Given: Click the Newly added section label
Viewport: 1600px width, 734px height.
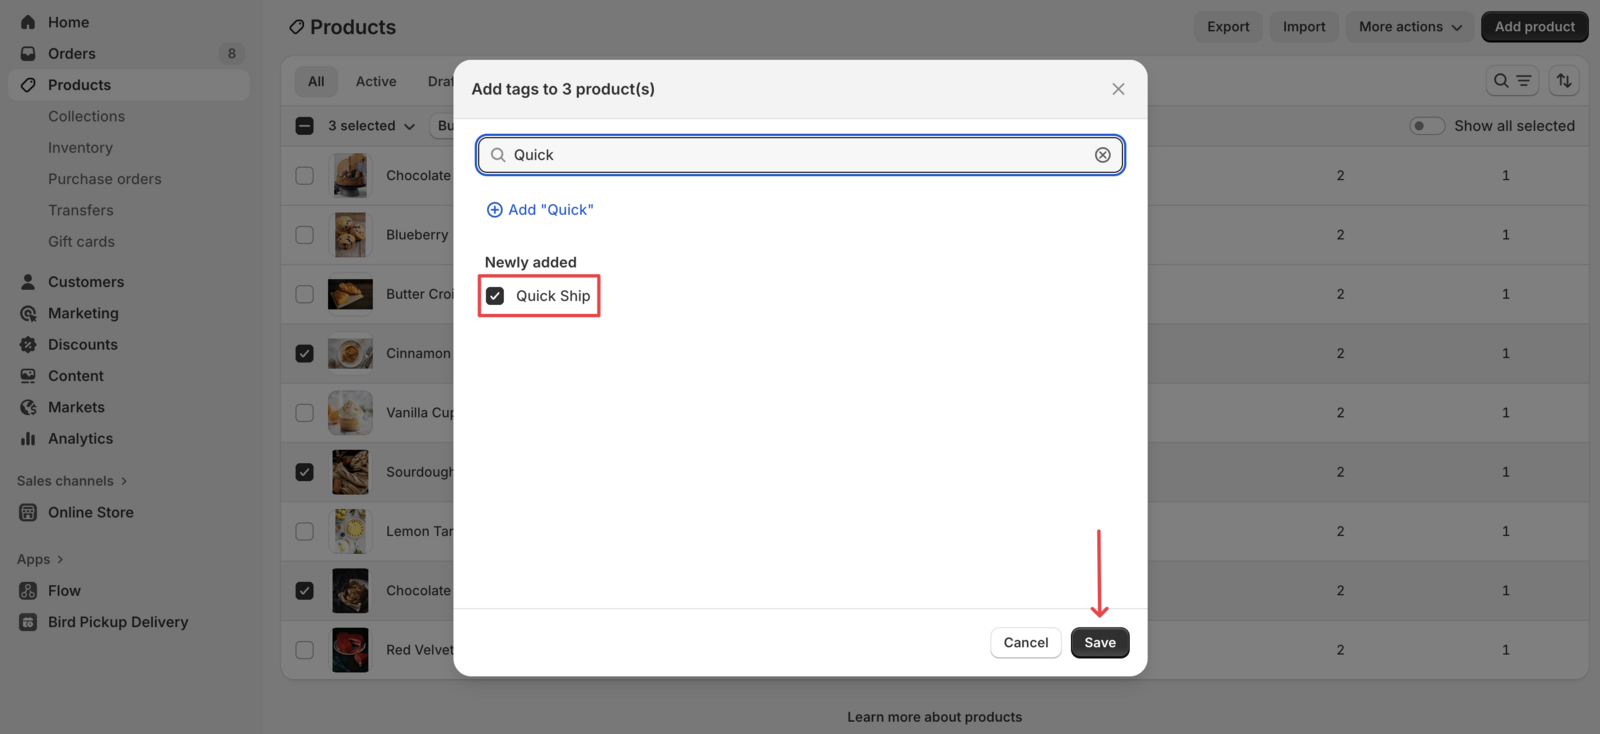Looking at the screenshot, I should click(x=531, y=263).
